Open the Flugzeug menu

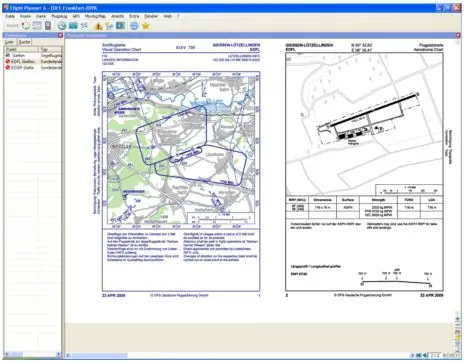[x=59, y=16]
